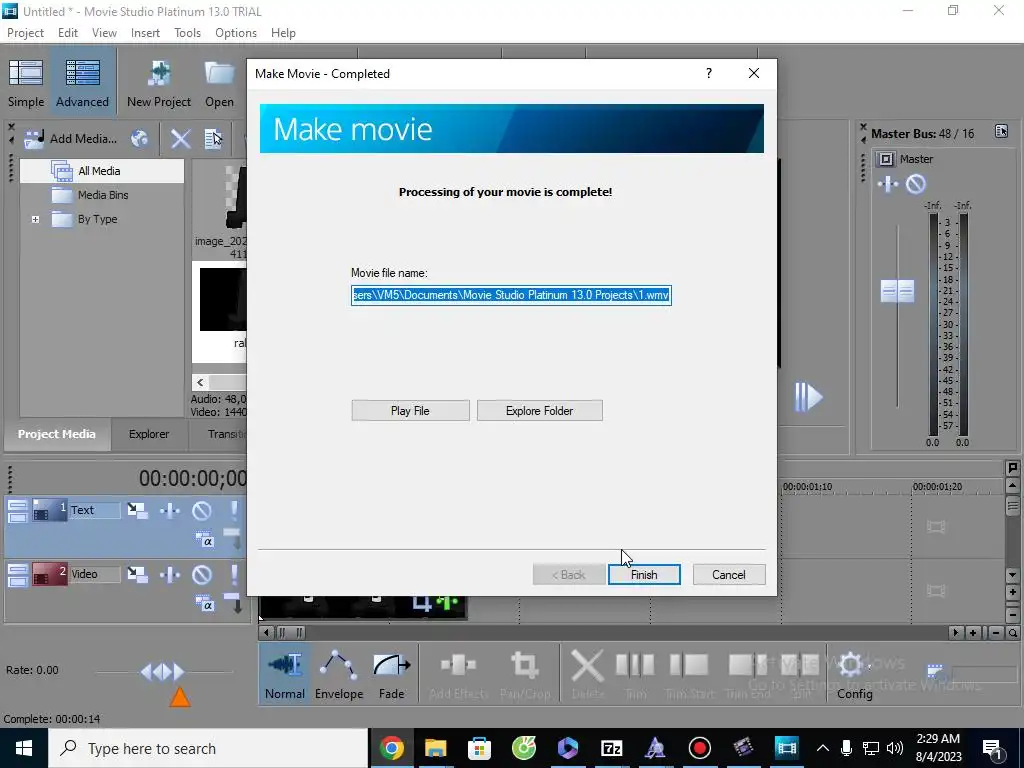Click compositing mode alpha icon on Video track

[204, 604]
